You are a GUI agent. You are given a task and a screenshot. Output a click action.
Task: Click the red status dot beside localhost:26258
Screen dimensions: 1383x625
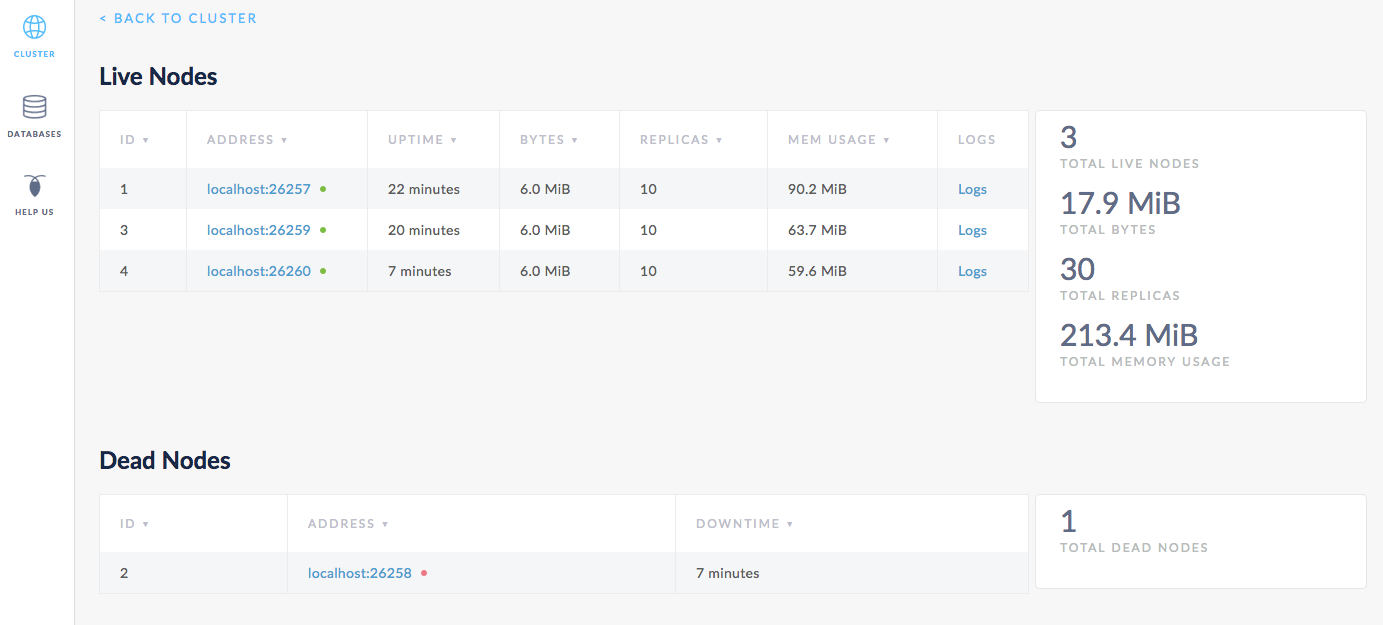423,572
